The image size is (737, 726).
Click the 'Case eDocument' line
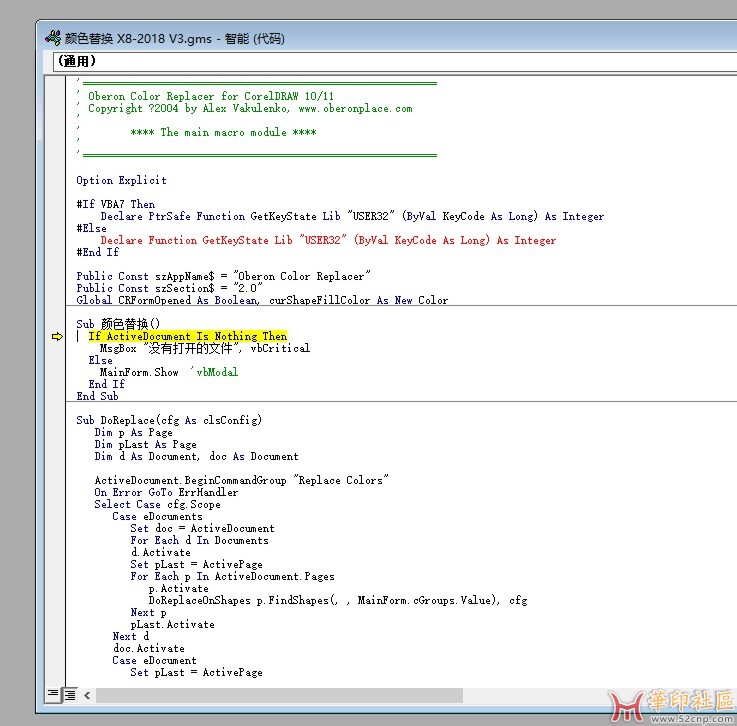click(x=154, y=661)
